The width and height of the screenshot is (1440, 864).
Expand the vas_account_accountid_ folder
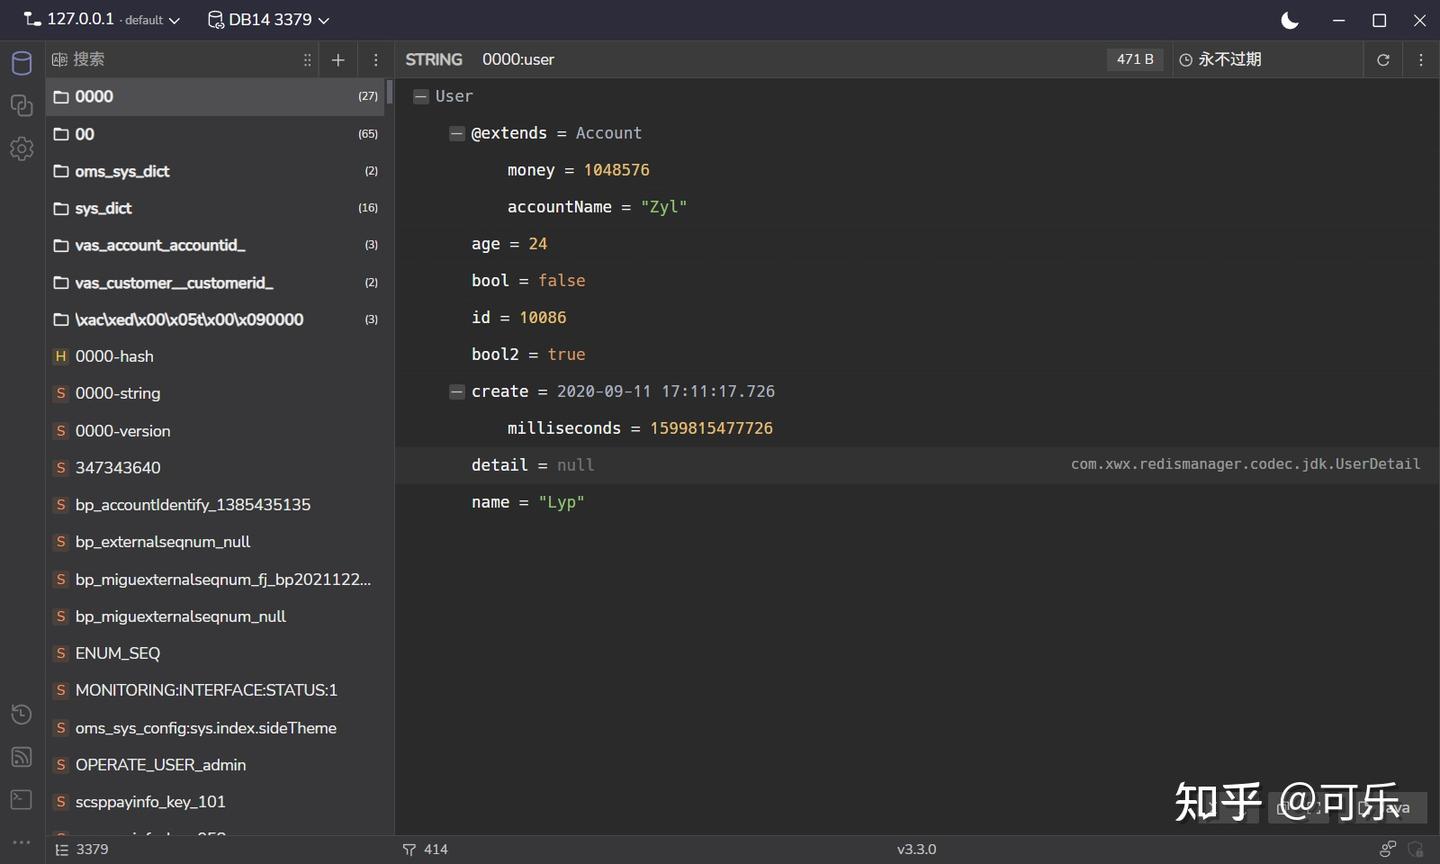[x=216, y=245]
